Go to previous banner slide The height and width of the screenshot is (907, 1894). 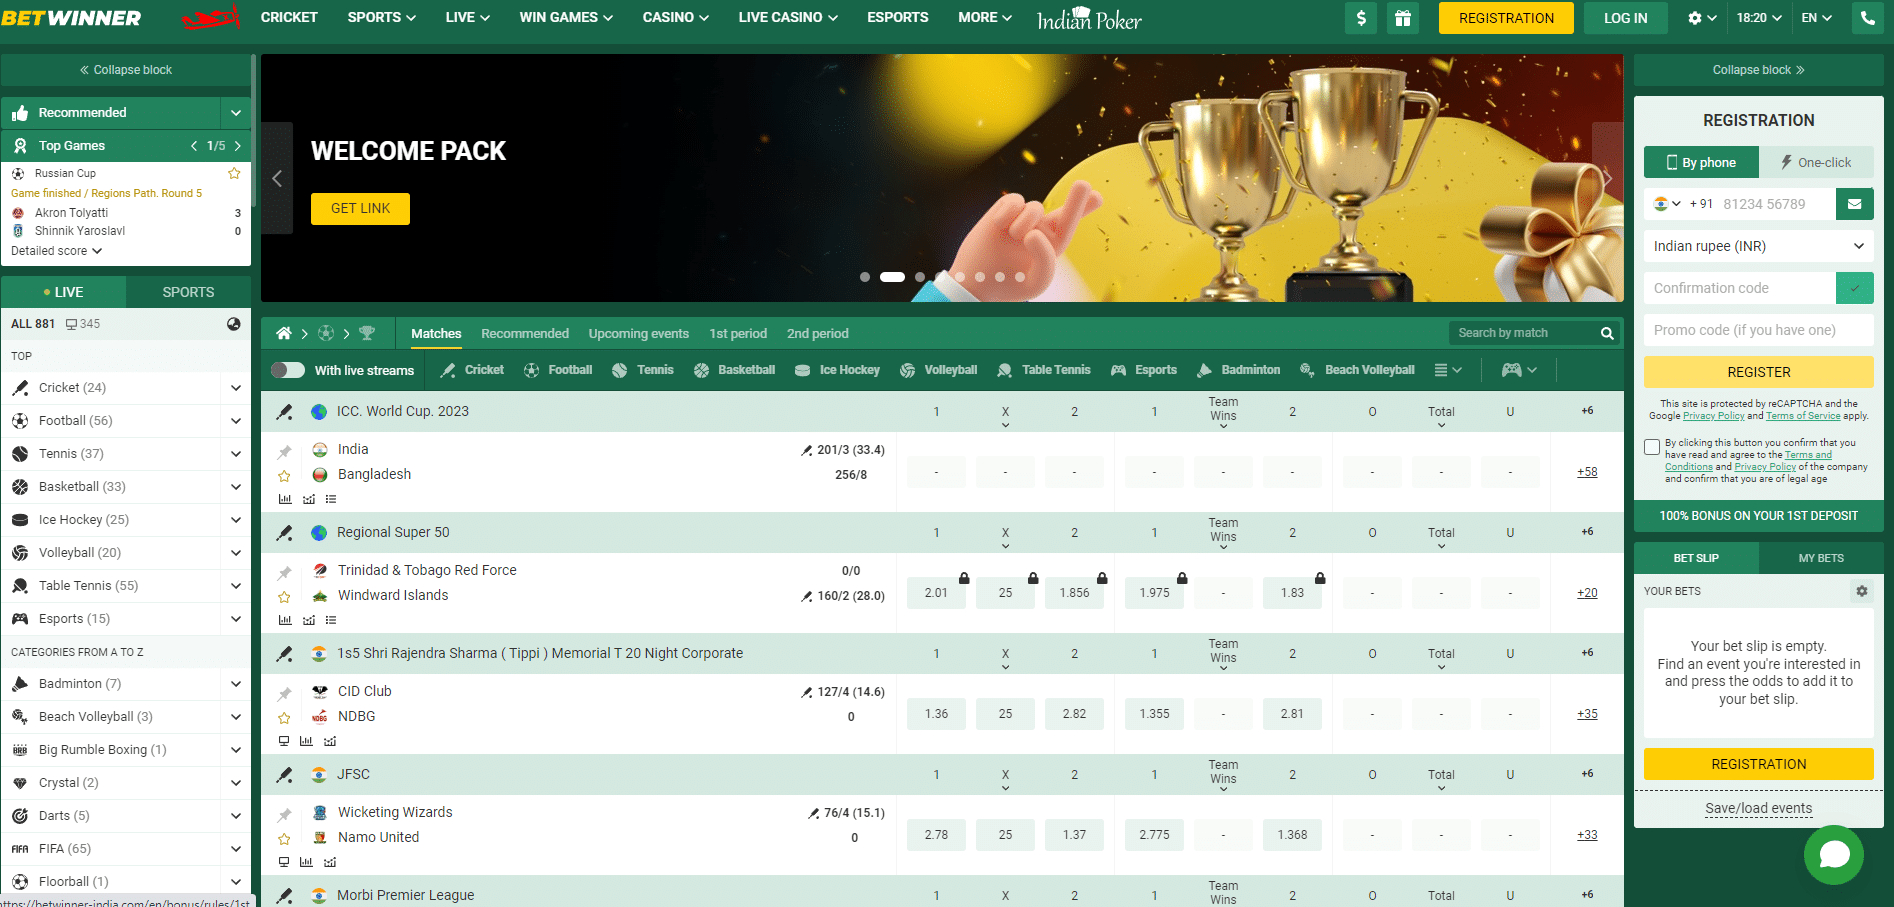[277, 178]
